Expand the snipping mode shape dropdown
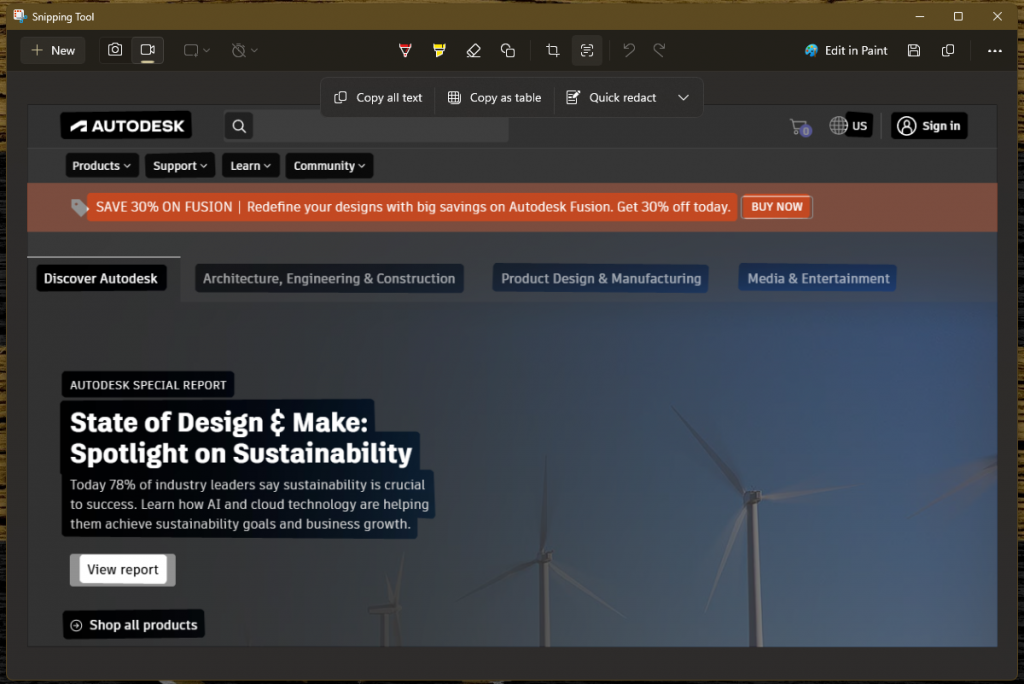 point(197,50)
